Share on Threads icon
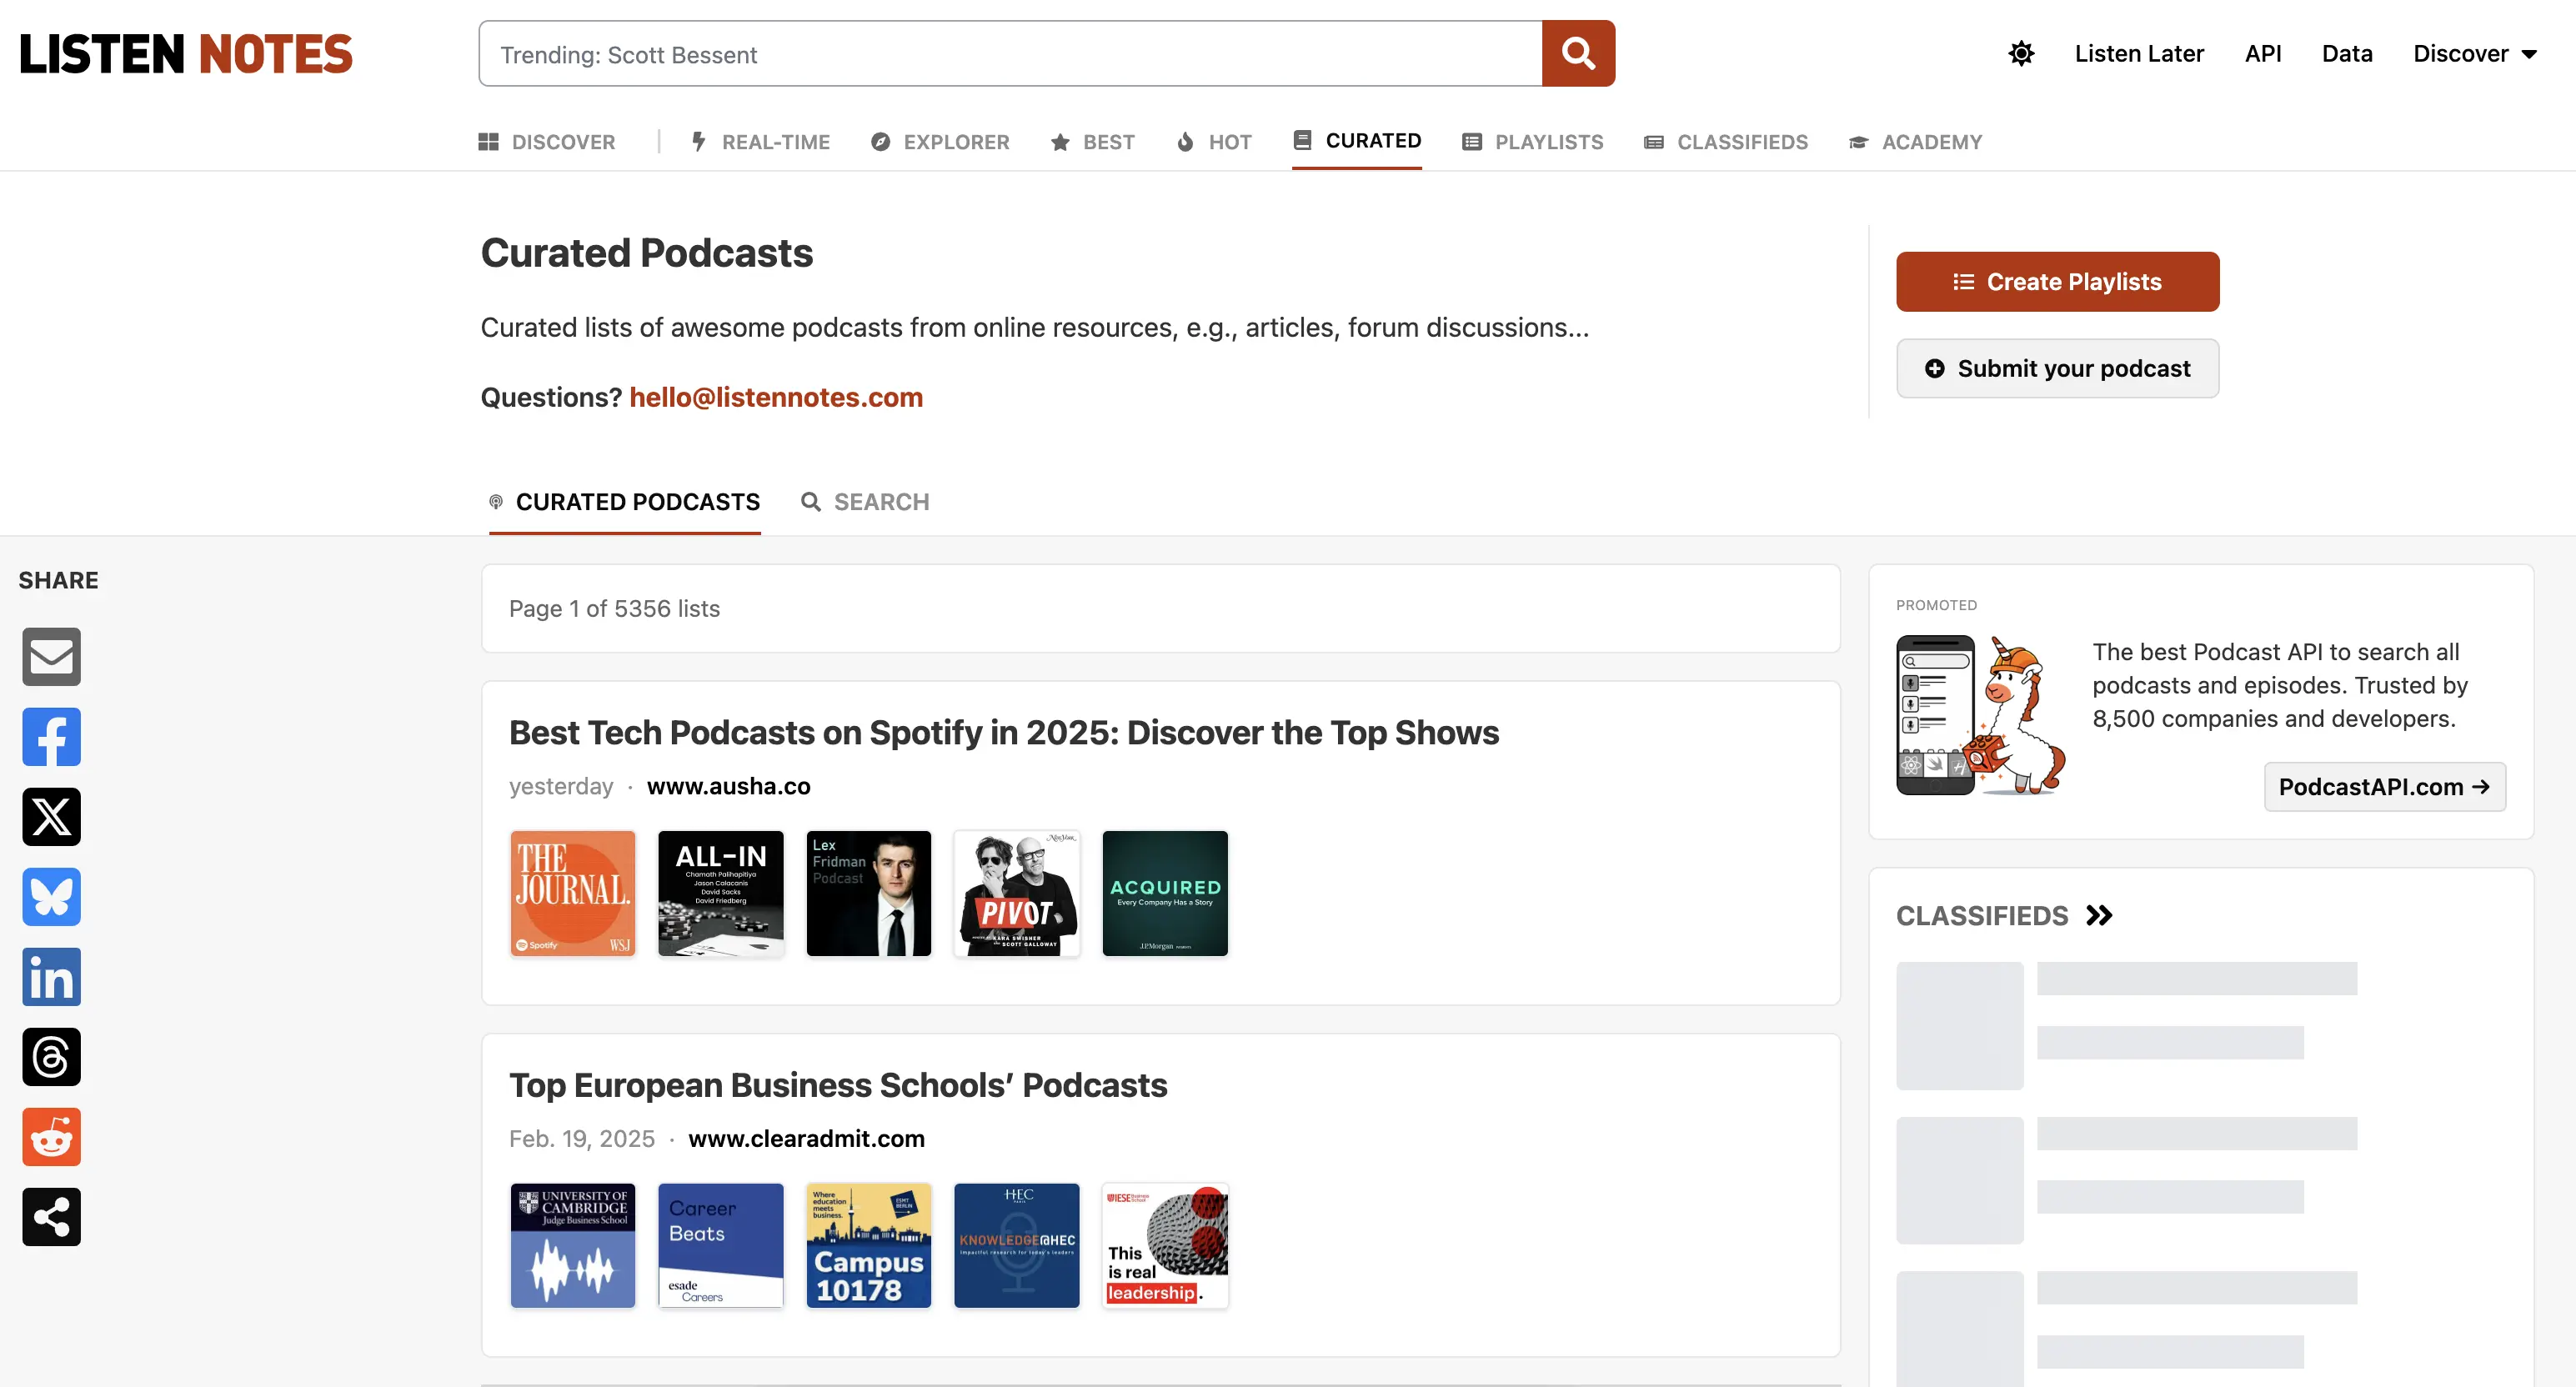Image resolution: width=2576 pixels, height=1387 pixels. [x=51, y=1057]
